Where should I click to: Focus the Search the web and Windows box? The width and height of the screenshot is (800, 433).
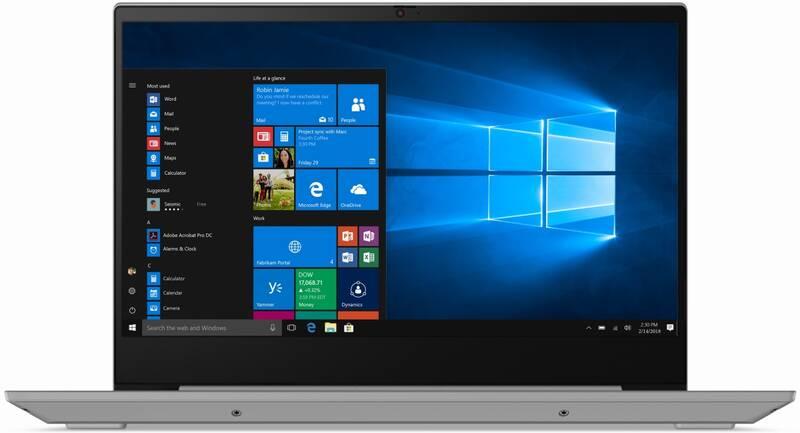(212, 328)
